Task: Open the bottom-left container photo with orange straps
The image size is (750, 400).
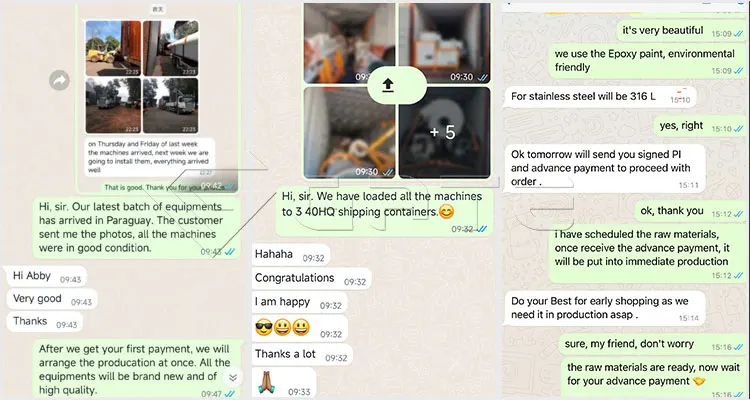Action: click(349, 133)
